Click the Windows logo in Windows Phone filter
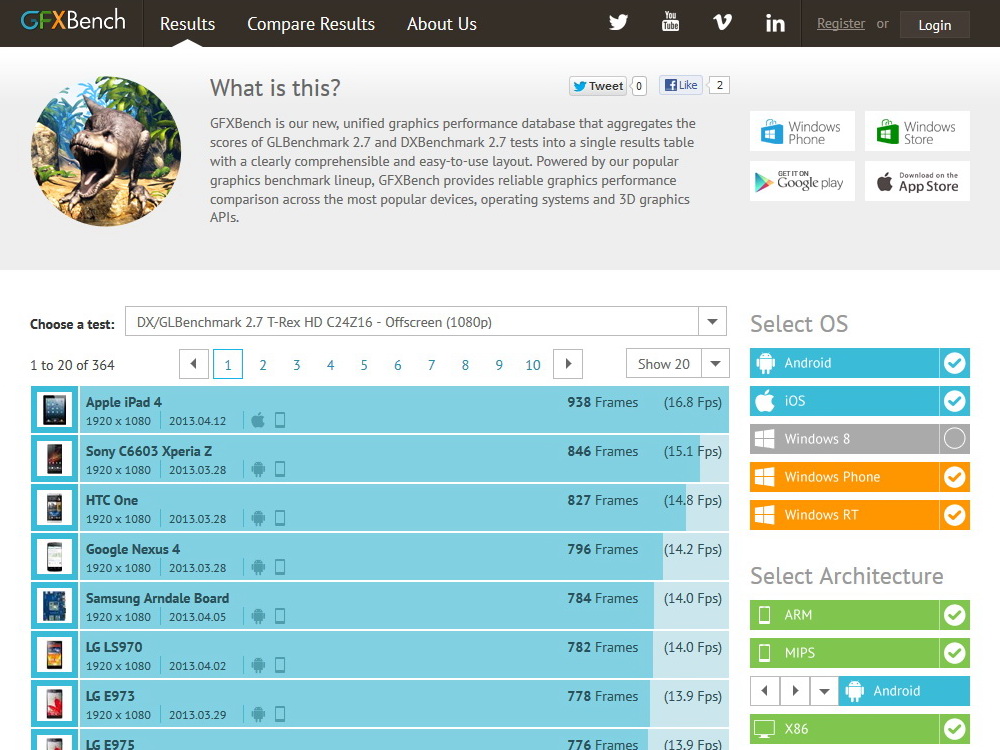This screenshot has height=750, width=1000. click(765, 477)
